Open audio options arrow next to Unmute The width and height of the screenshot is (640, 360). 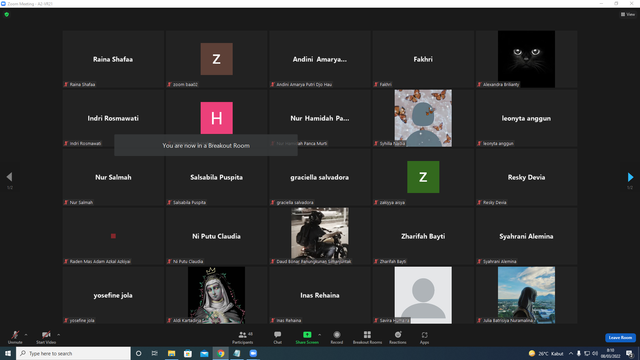click(26, 335)
